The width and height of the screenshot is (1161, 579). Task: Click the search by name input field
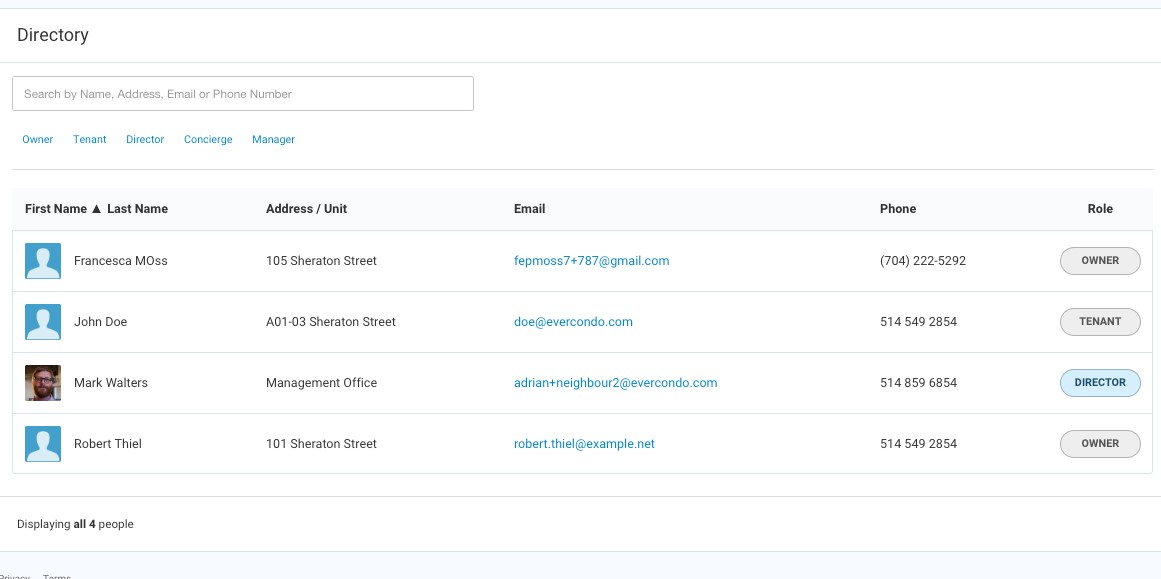[243, 93]
